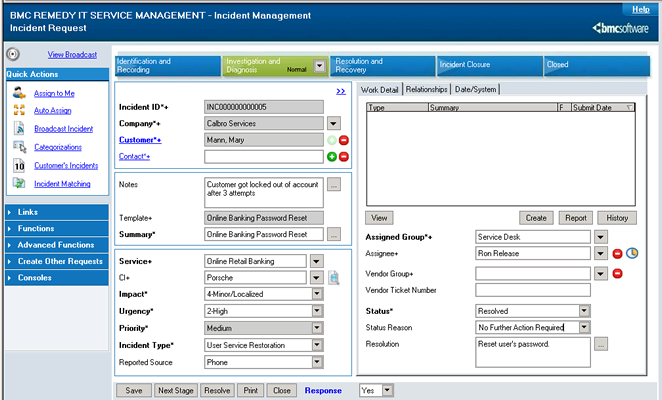The width and height of the screenshot is (662, 400).
Task: Remove Contact with red minus icon
Action: pyautogui.click(x=344, y=157)
